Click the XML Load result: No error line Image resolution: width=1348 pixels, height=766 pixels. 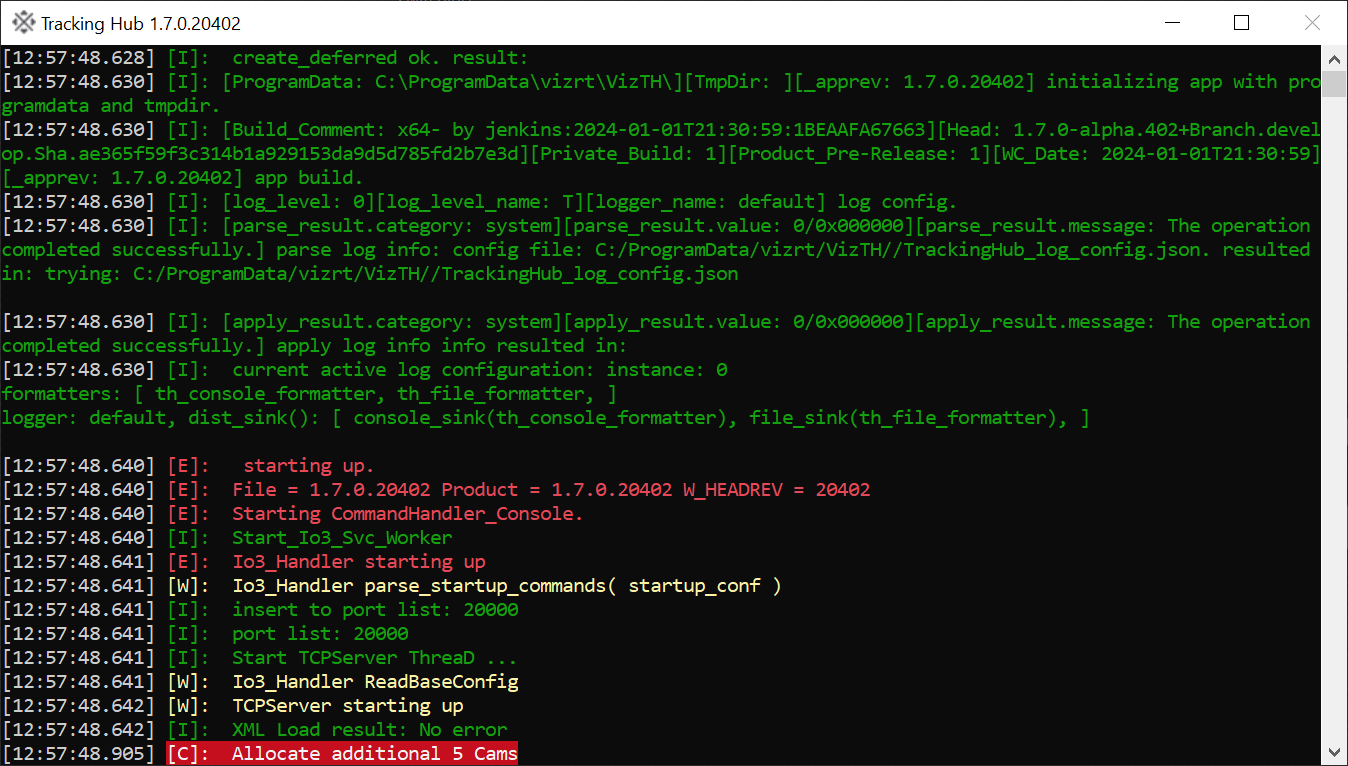click(369, 730)
